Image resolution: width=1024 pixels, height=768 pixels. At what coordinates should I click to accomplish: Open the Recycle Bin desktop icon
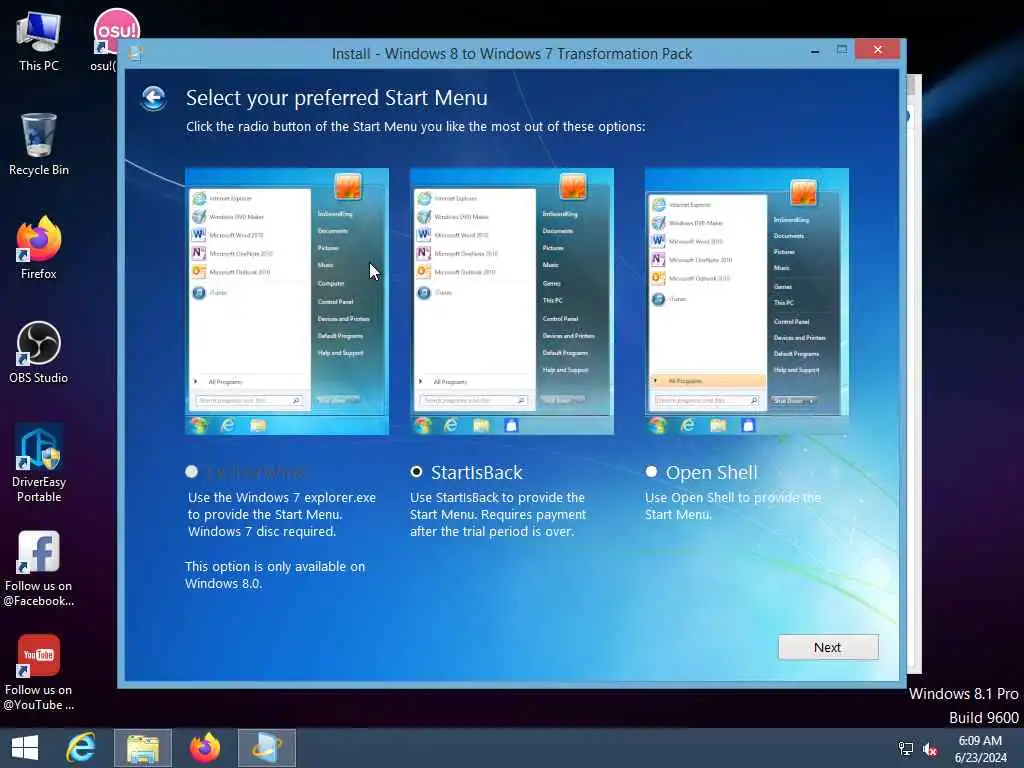(x=39, y=144)
